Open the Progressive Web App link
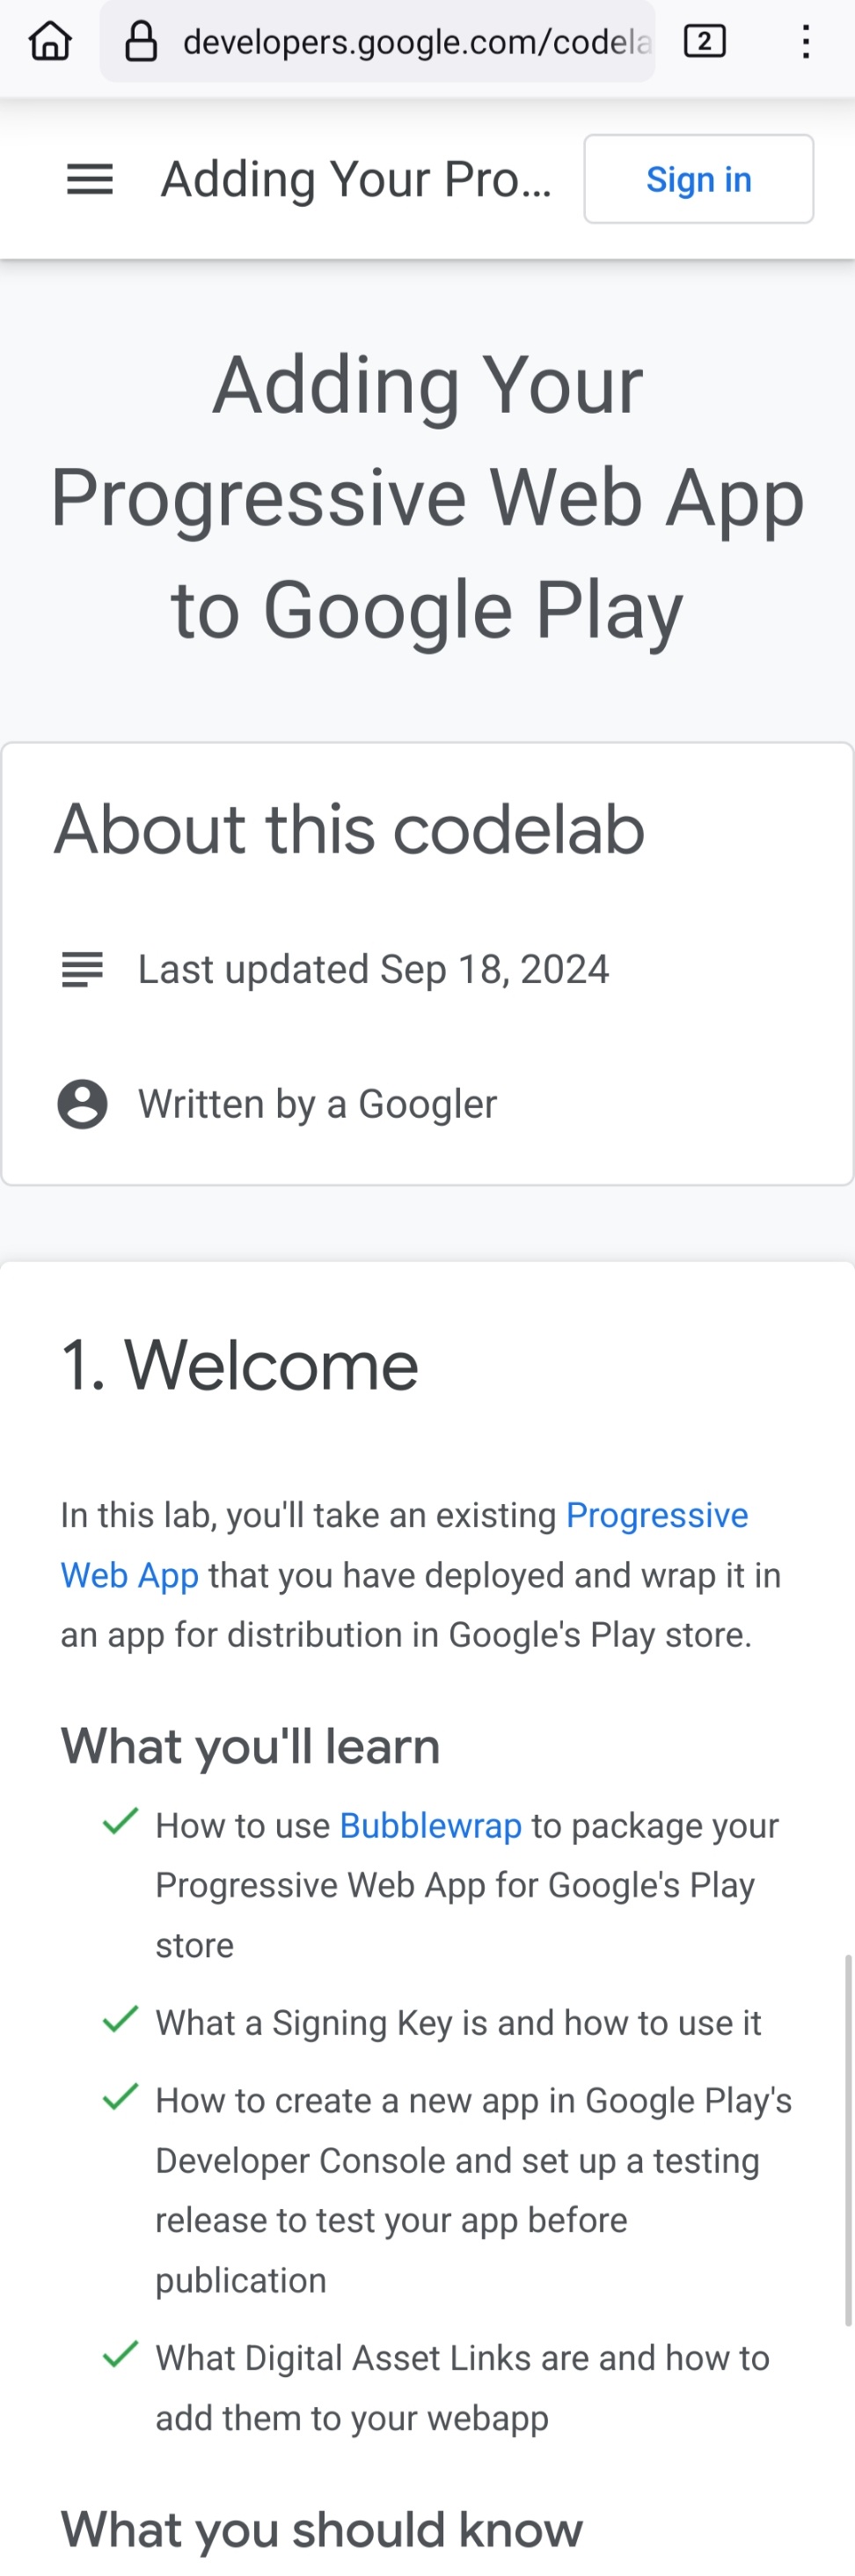 404,1545
